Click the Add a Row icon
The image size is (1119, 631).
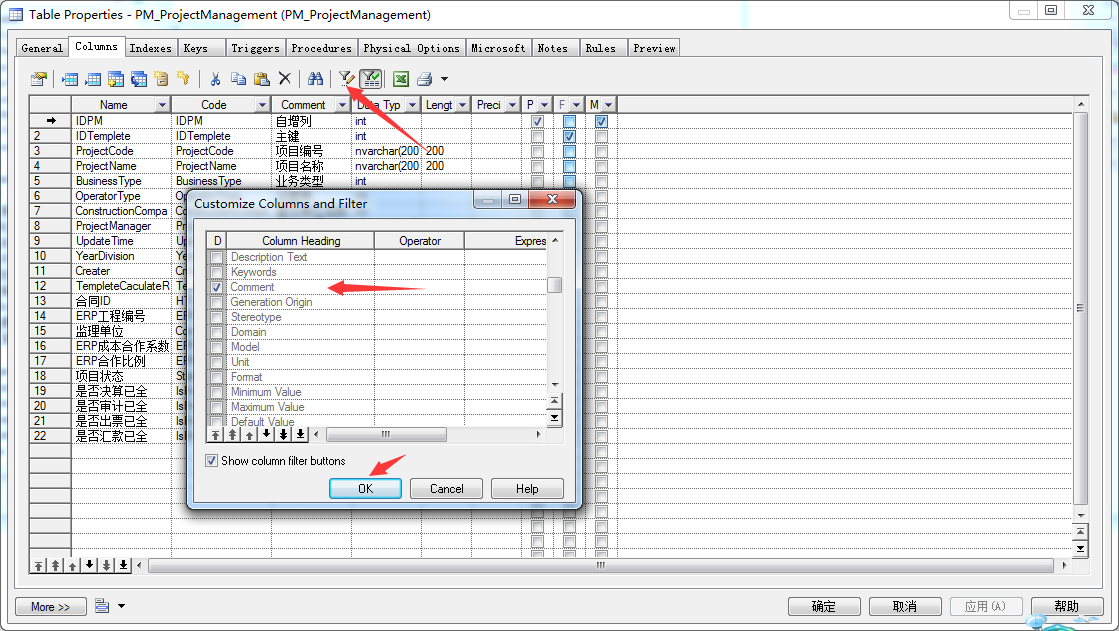pyautogui.click(x=93, y=79)
